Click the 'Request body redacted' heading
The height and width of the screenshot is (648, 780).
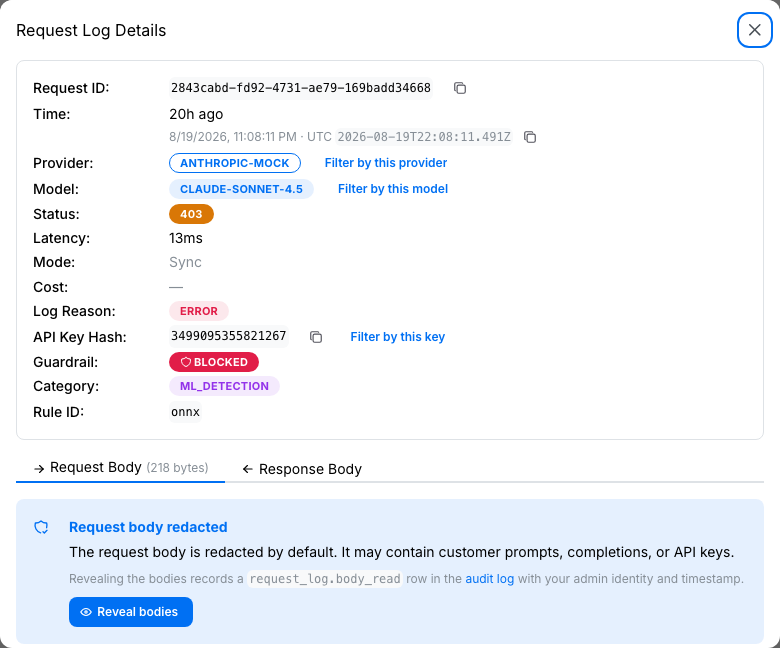148,527
